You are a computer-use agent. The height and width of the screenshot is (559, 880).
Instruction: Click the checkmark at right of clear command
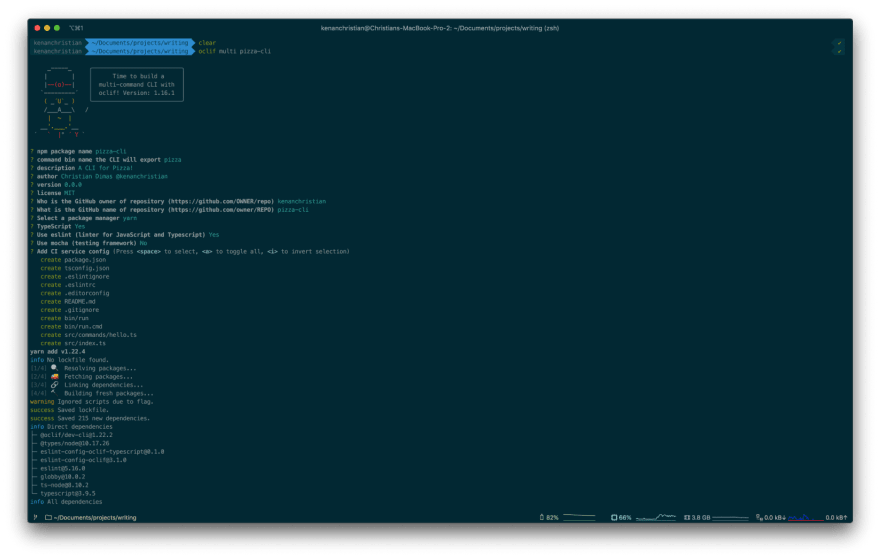tap(840, 43)
